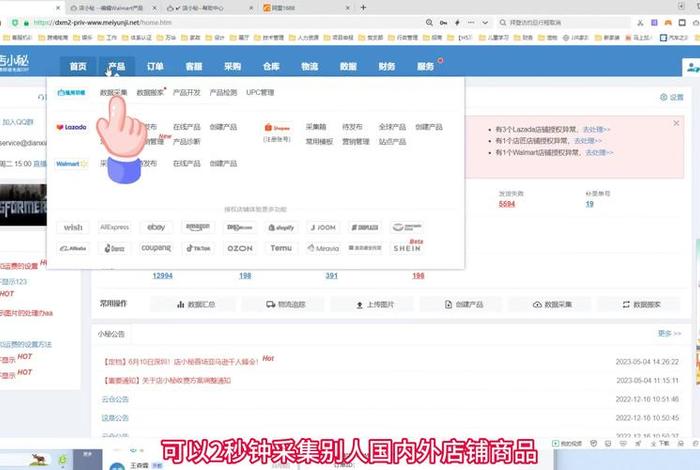This screenshot has height=470, width=700.
Task: Open the three-dots more icon in address bar
Action: [471, 22]
